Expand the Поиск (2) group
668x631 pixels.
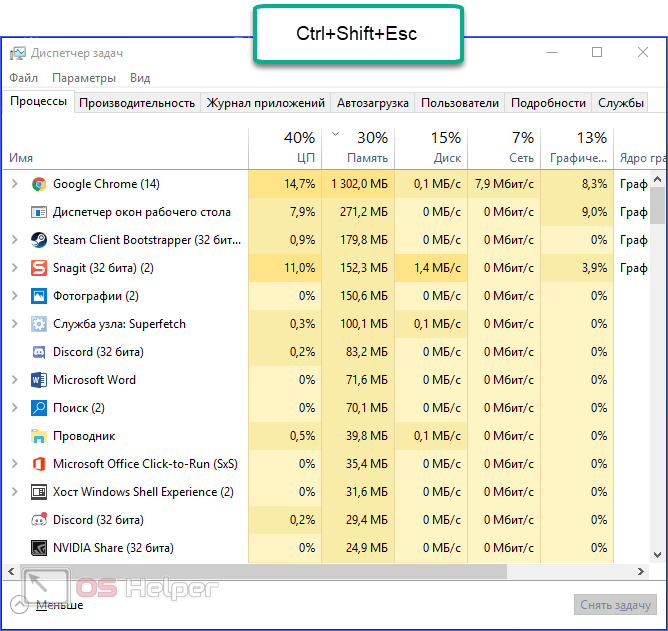pos(14,408)
